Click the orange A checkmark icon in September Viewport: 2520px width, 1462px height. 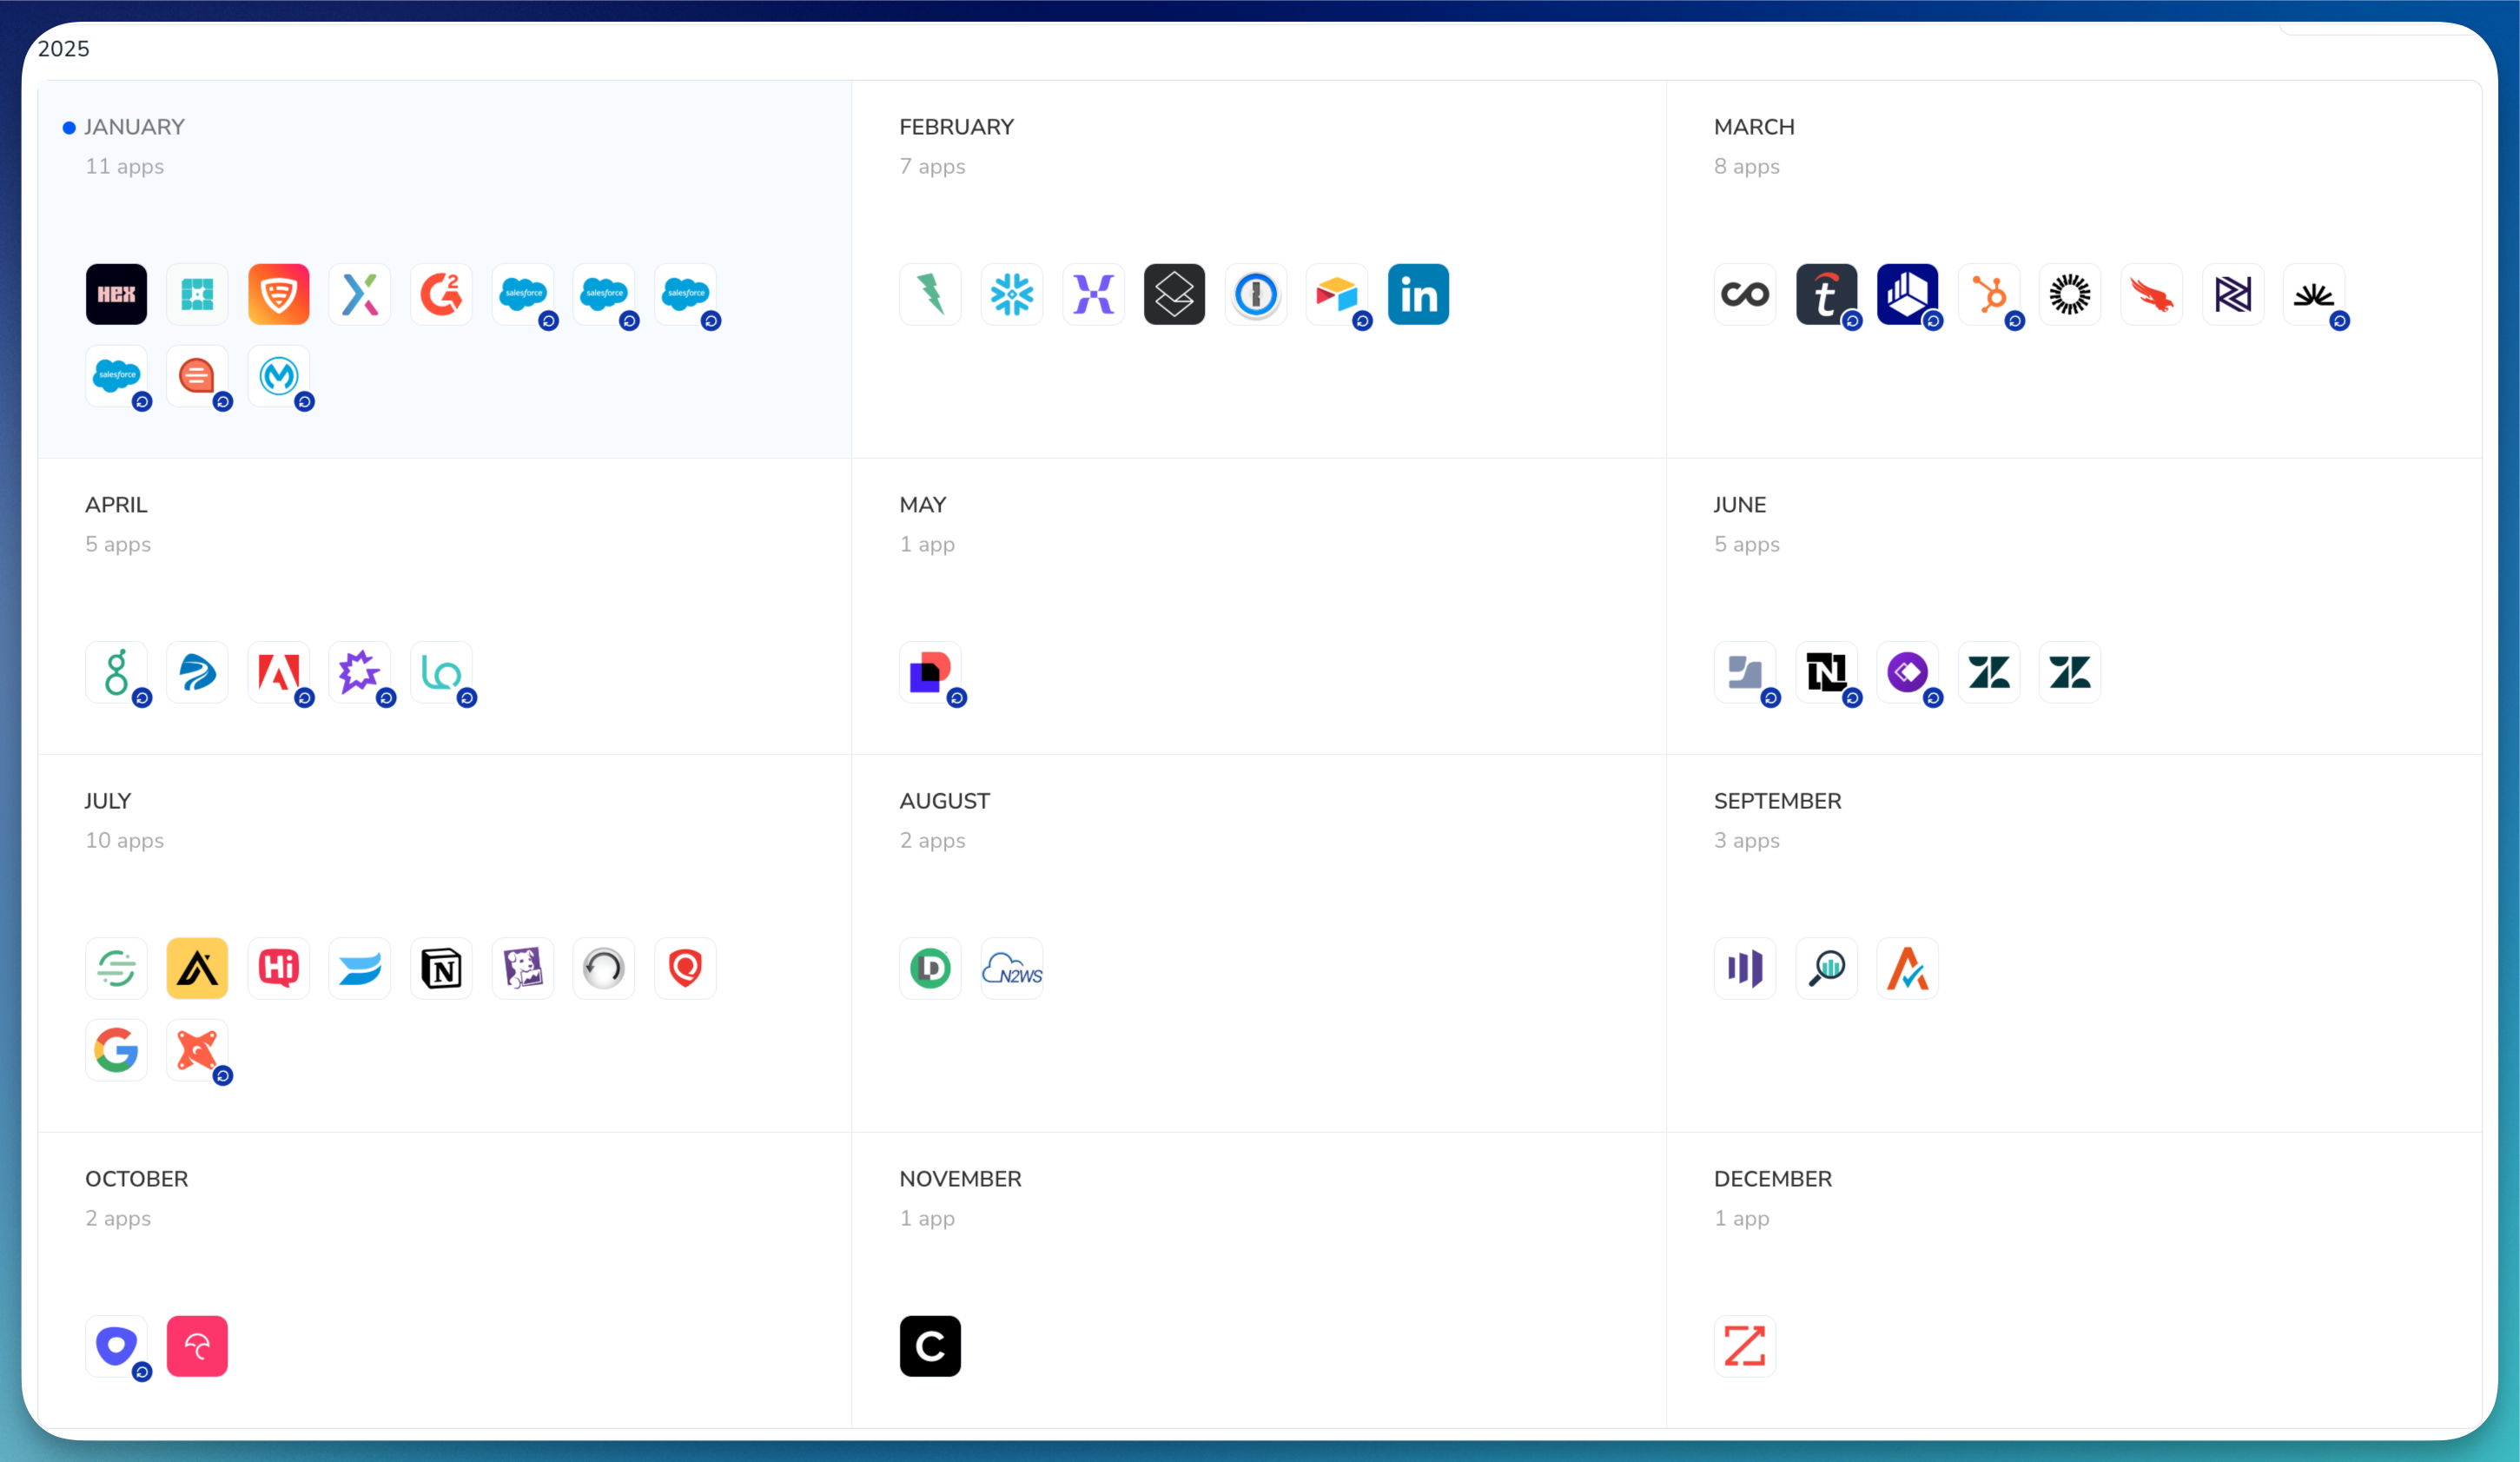(1908, 968)
